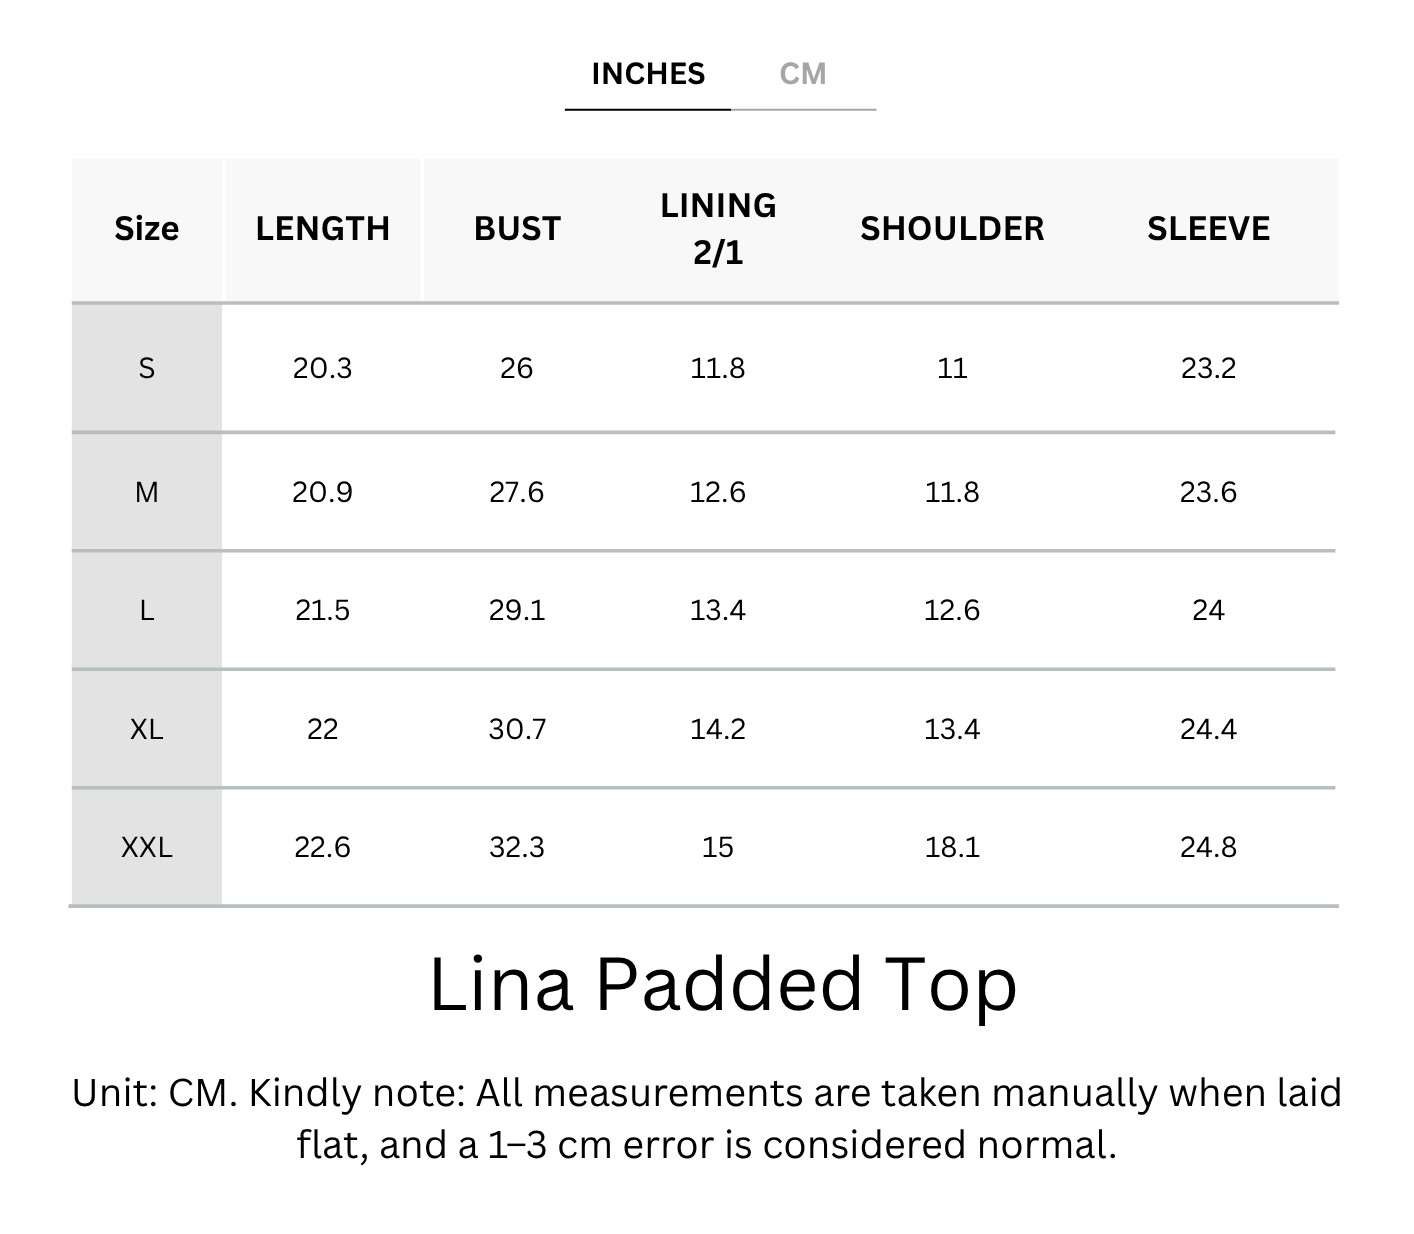This screenshot has height=1234, width=1414.
Task: Click the SHOULDER column header
Action: coord(952,229)
